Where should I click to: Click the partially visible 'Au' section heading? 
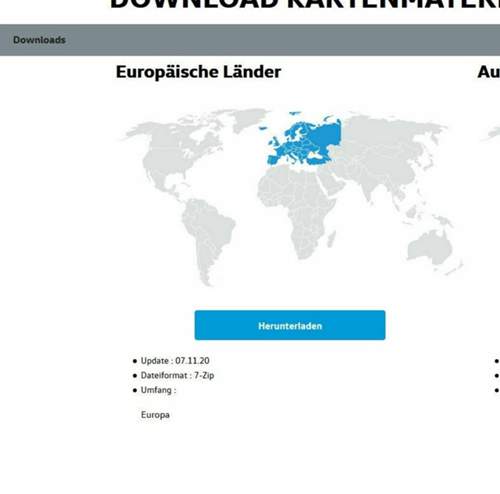[x=489, y=72]
